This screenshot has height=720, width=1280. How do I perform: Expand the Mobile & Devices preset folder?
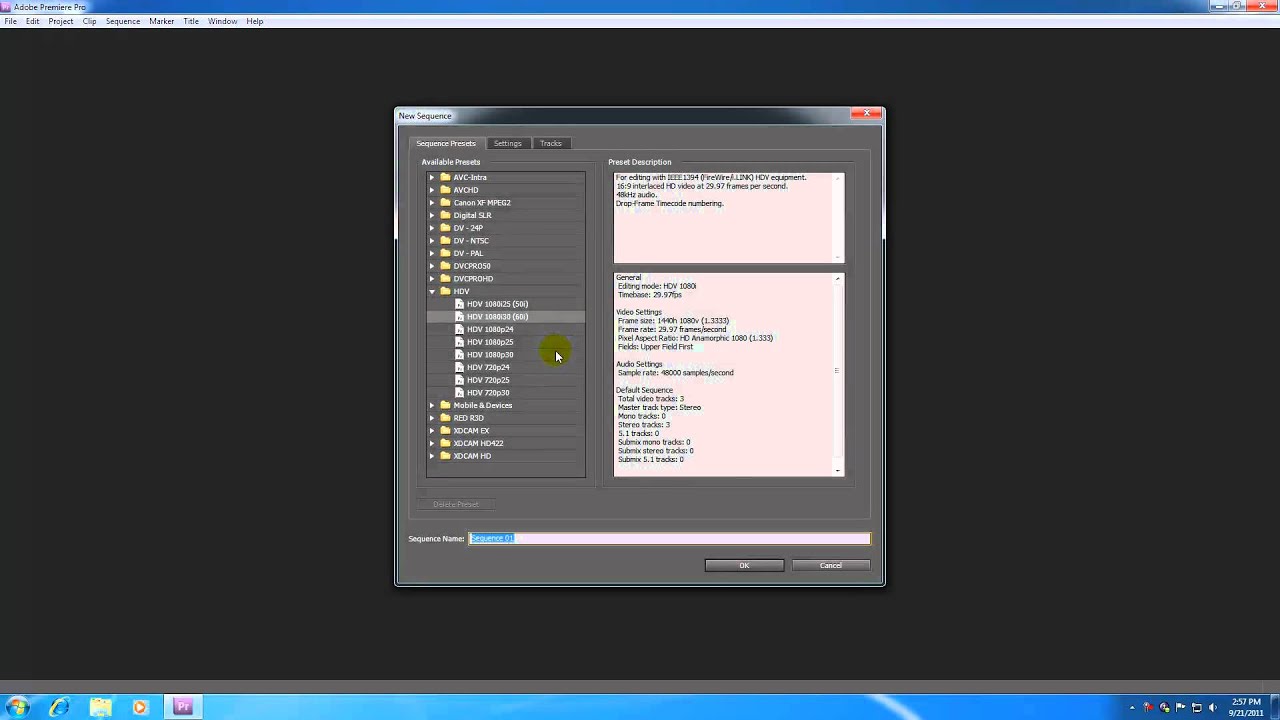coord(432,405)
